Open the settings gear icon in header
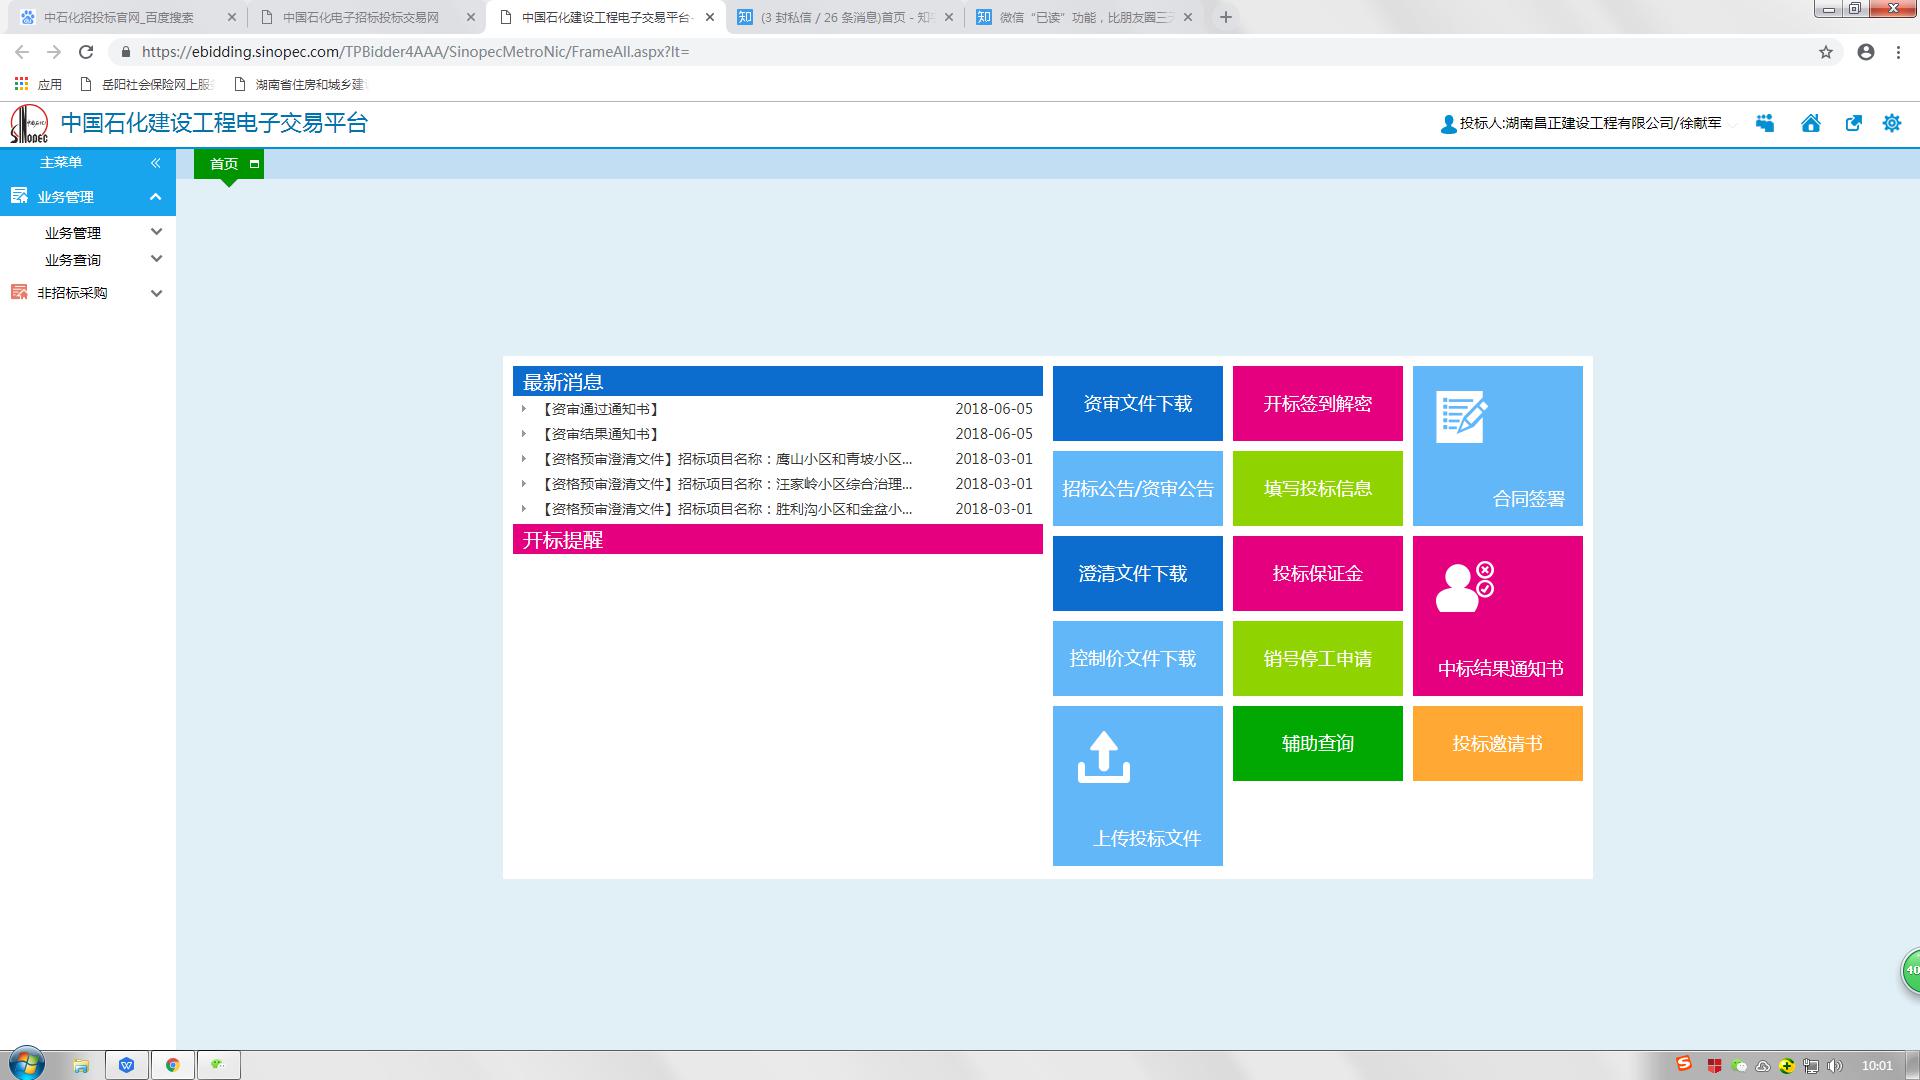This screenshot has width=1920, height=1080. click(x=1891, y=123)
